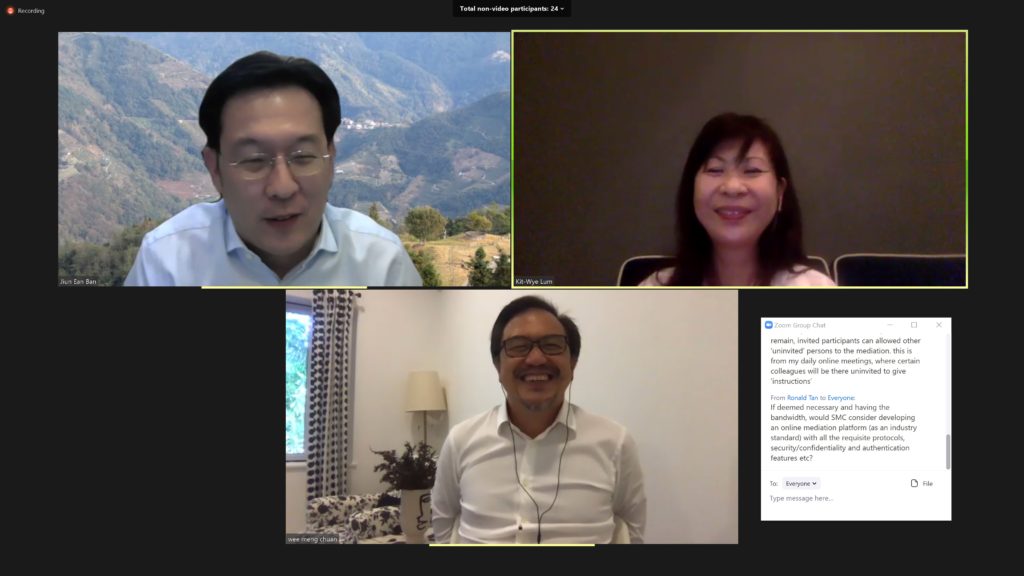The image size is (1024, 576).
Task: Maximize the Zoom Group Chat window
Action: coord(914,325)
